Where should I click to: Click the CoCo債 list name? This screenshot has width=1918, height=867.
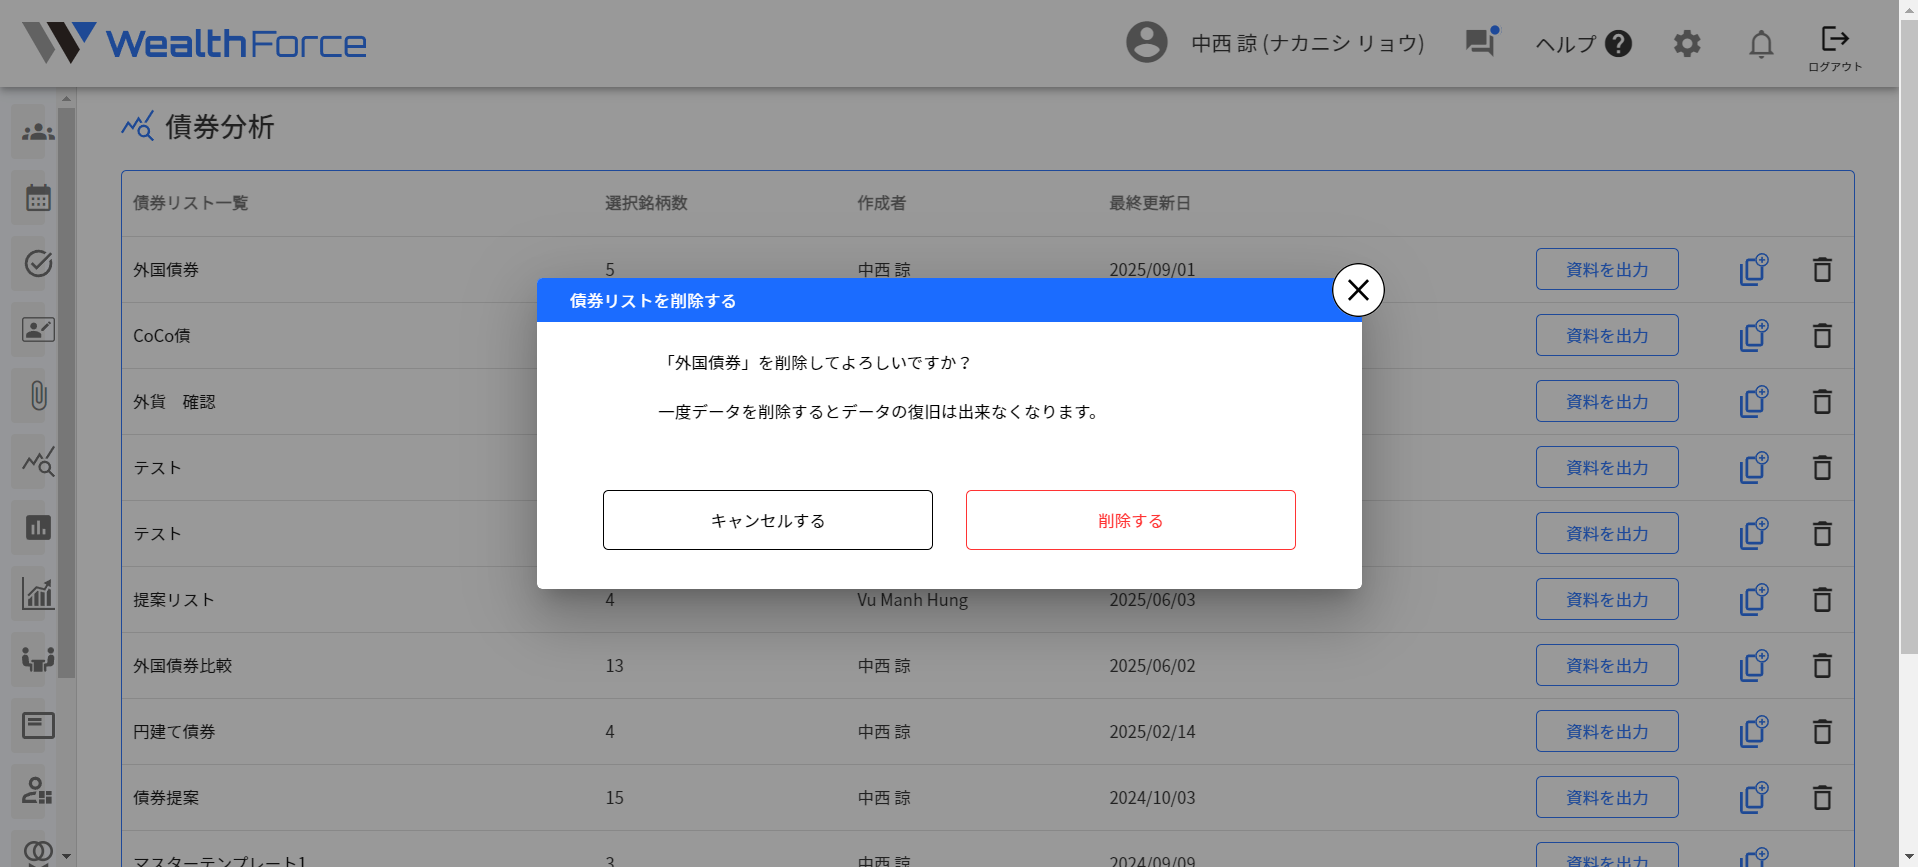coord(162,336)
